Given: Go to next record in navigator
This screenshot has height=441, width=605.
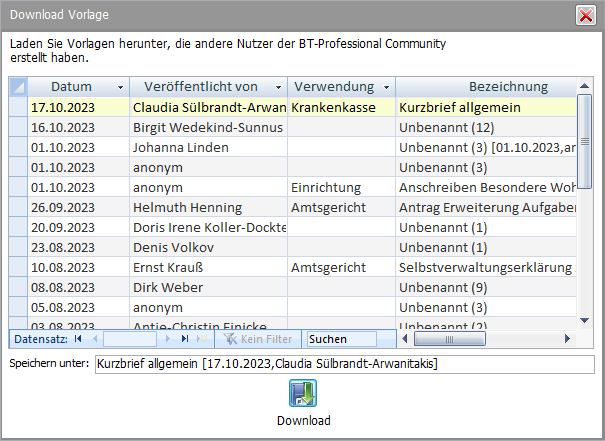Looking at the screenshot, I should pos(166,340).
